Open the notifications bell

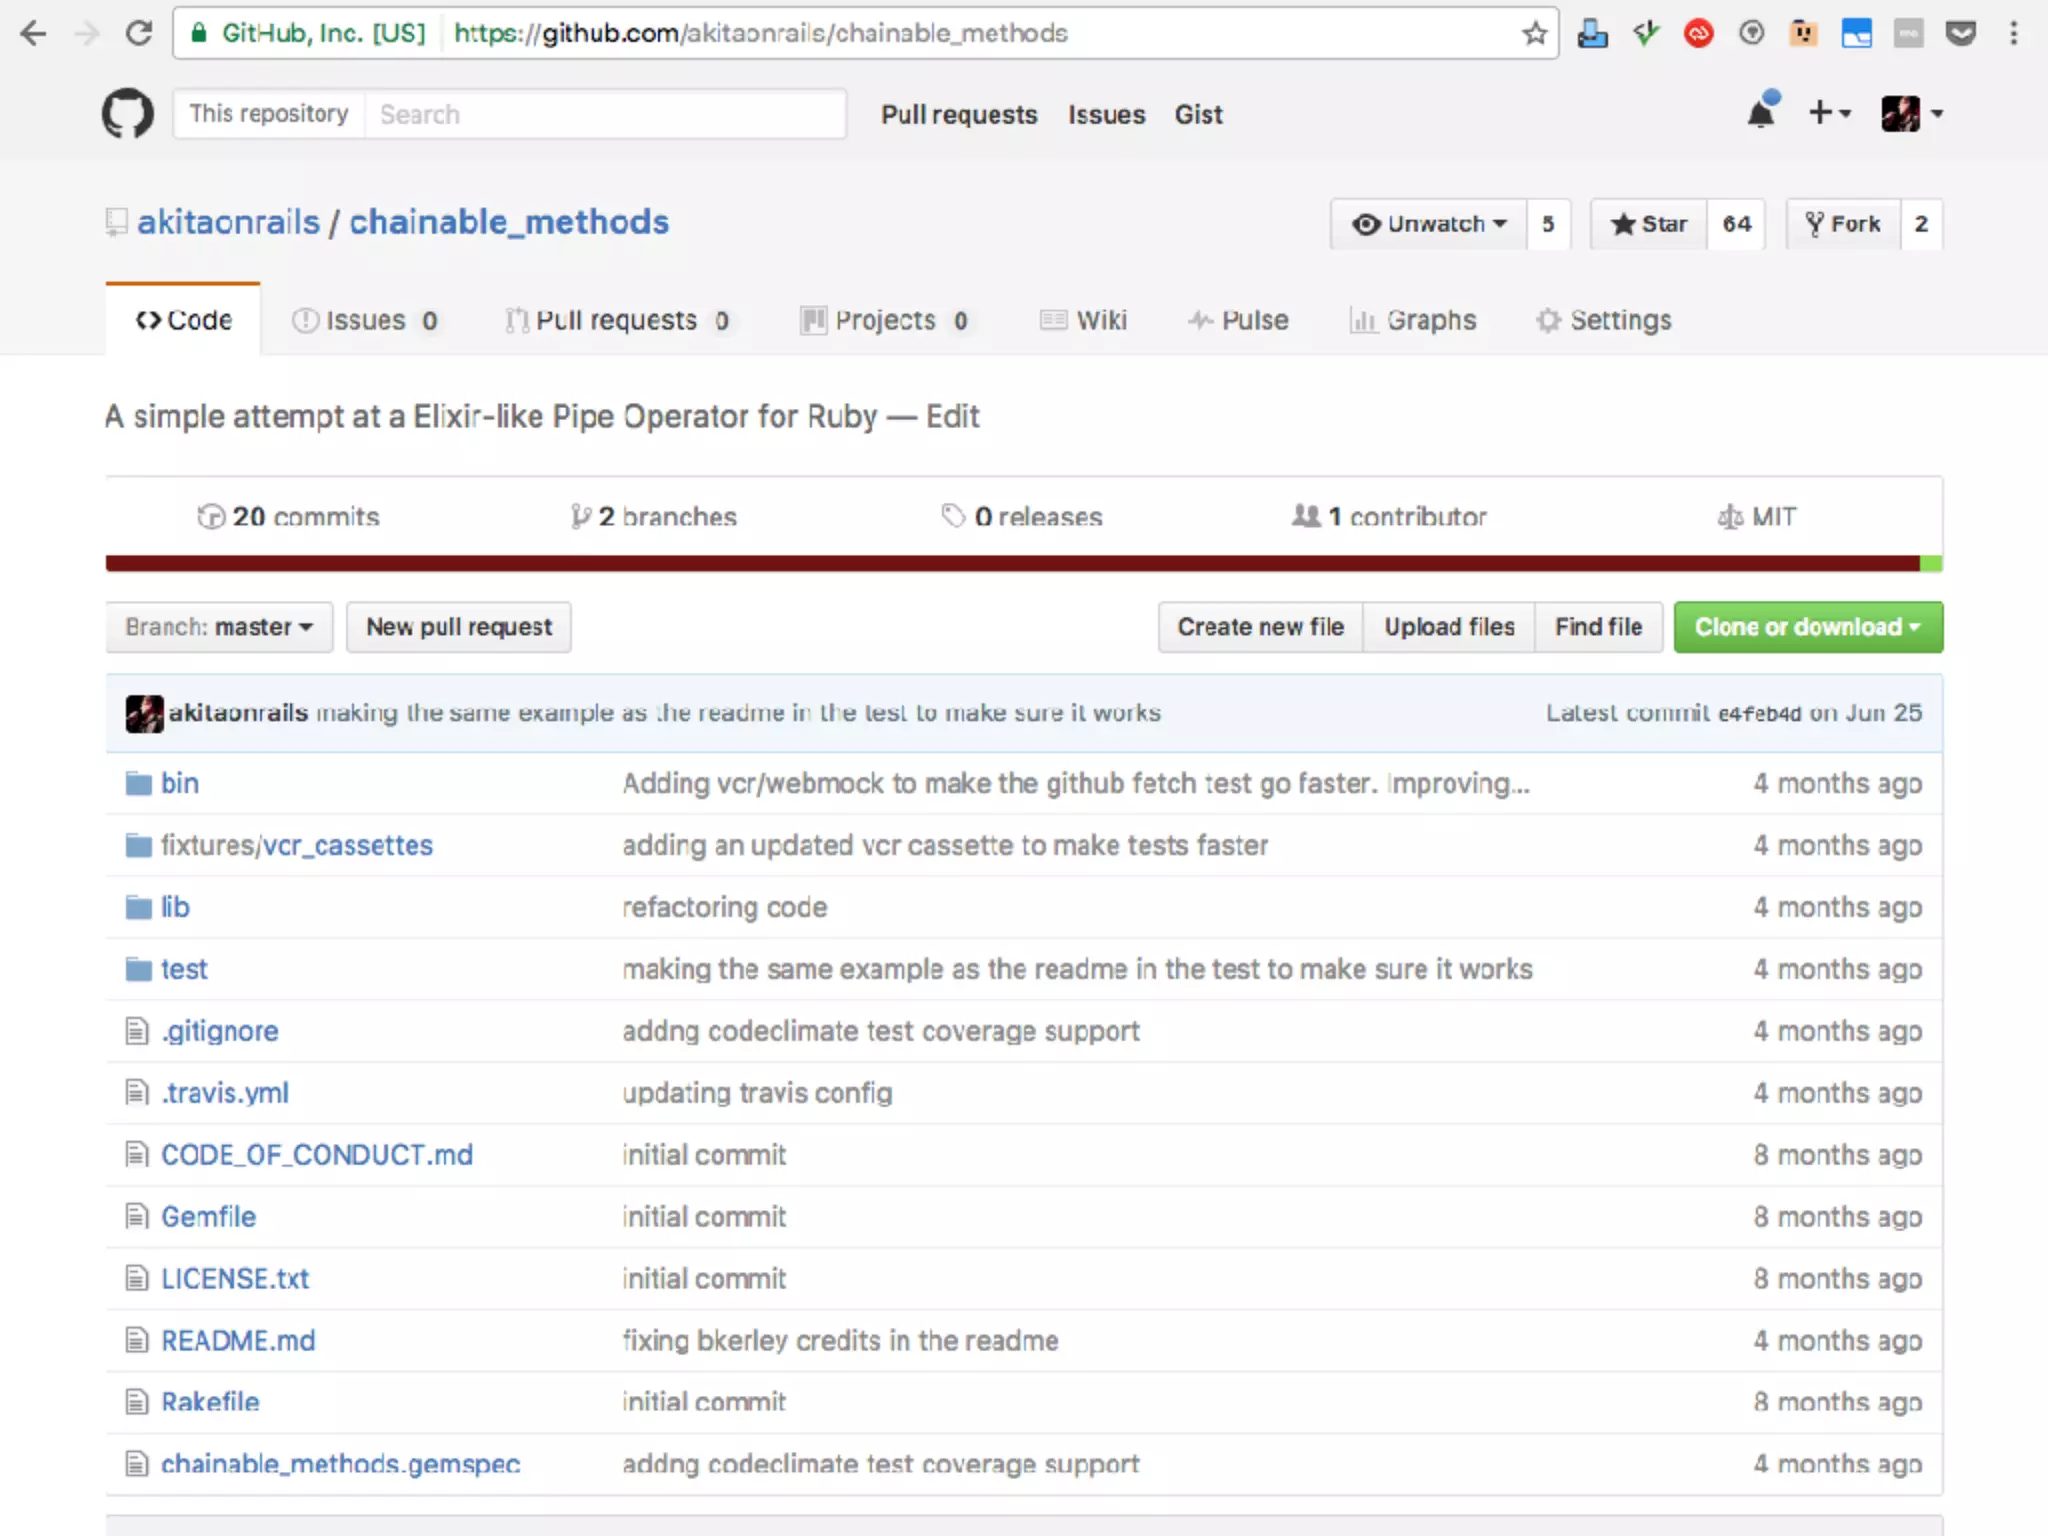click(1761, 113)
